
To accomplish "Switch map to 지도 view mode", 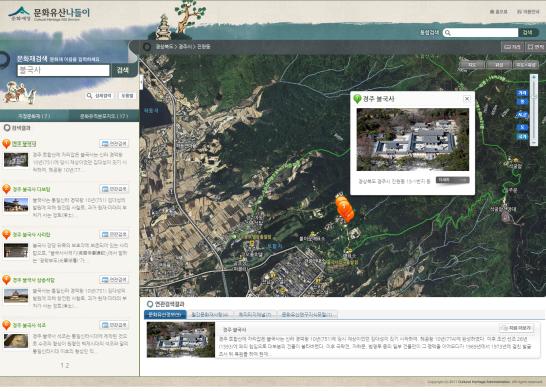I will coord(471,64).
